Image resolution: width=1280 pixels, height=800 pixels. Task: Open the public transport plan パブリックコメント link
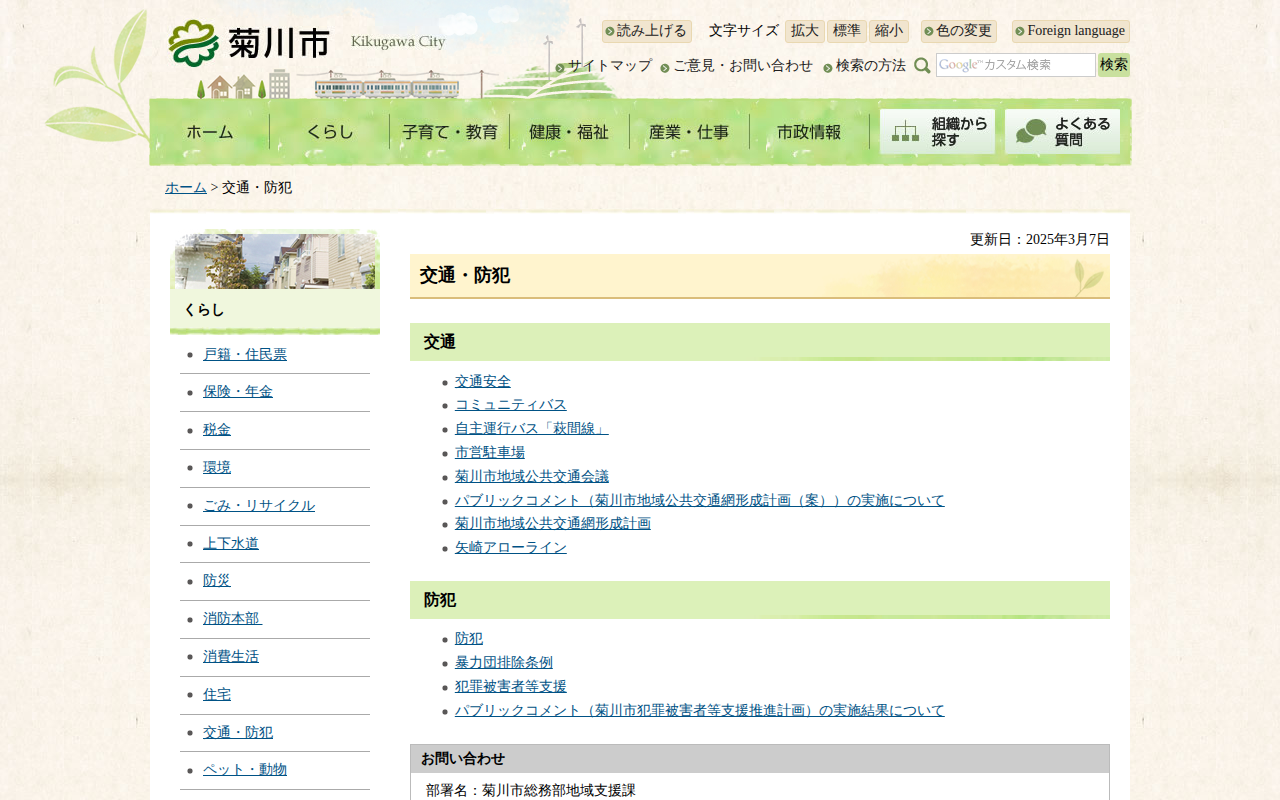[x=700, y=501]
